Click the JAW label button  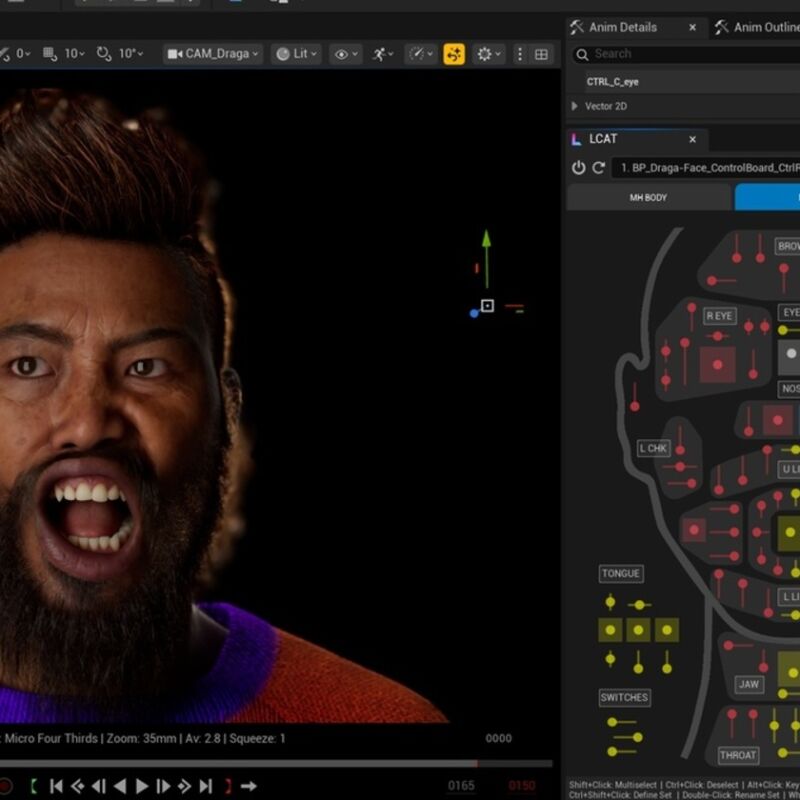click(749, 684)
